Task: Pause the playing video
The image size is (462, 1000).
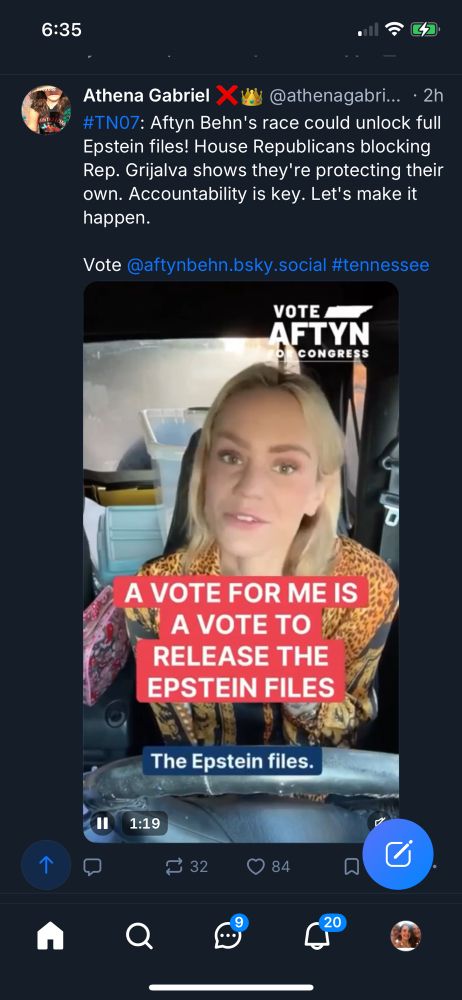Action: coord(102,823)
